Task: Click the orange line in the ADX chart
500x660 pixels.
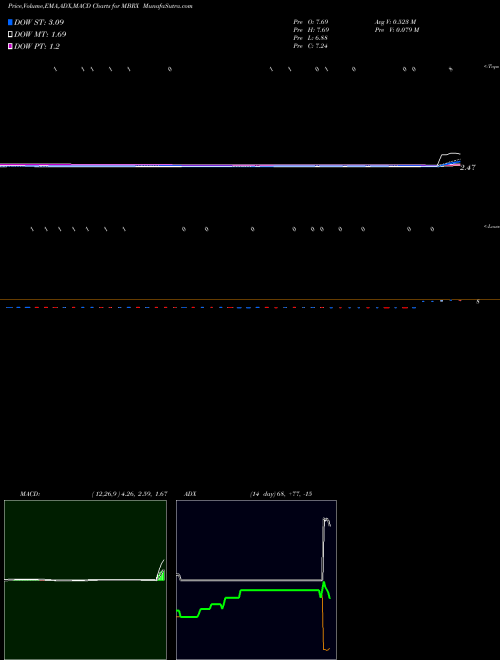Action: 324,623
